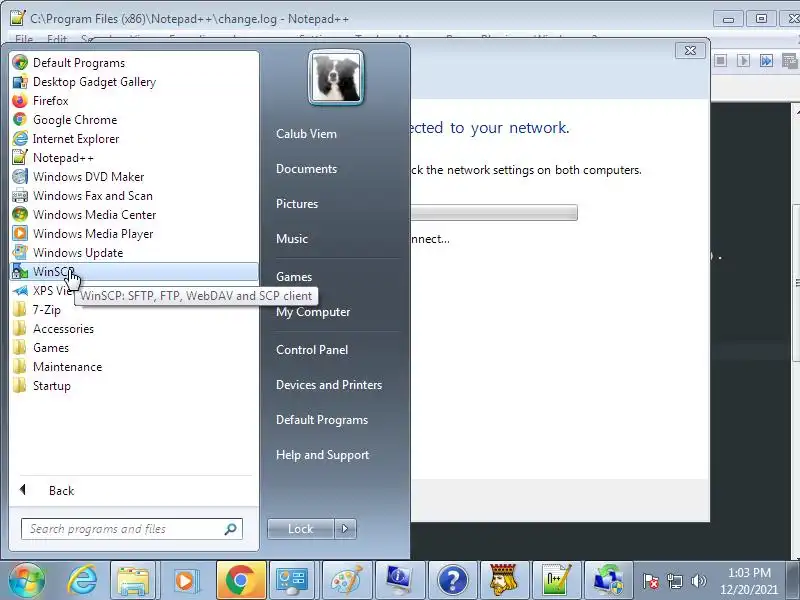Click the magnifier search icon
This screenshot has height=600, width=800.
click(231, 529)
